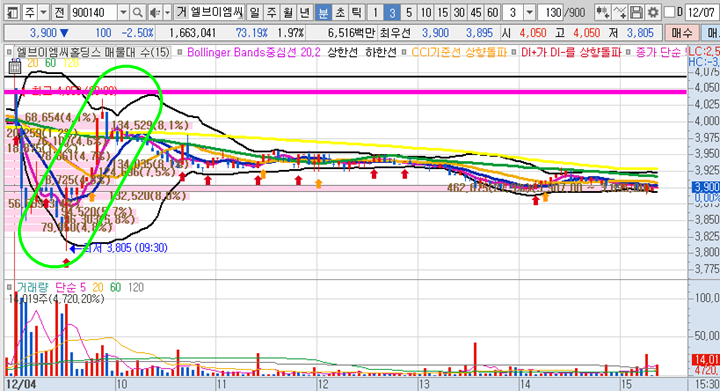Click the speaker sound alert icon
The image size is (720, 391).
155,12
